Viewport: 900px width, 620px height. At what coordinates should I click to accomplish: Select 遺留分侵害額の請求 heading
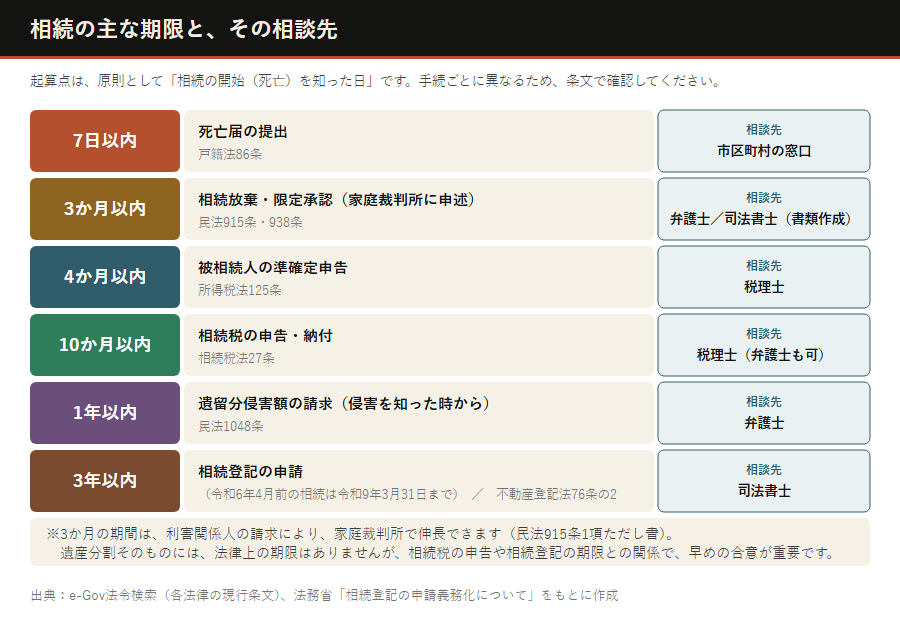coord(344,404)
